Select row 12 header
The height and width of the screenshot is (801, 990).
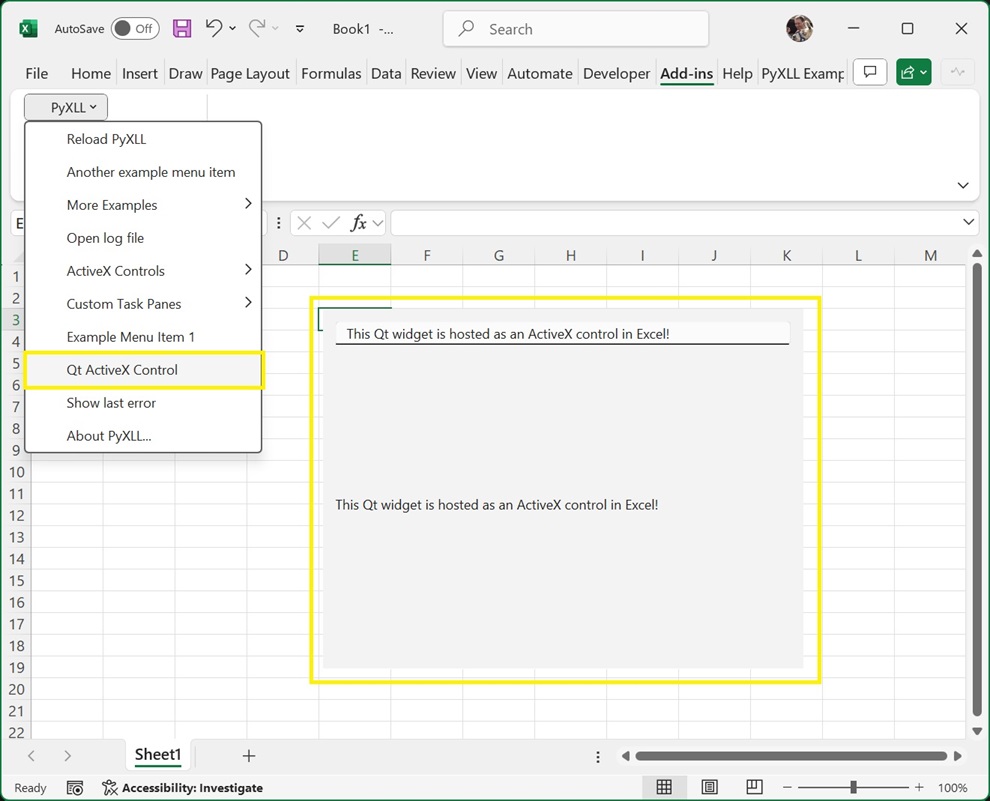coord(16,516)
